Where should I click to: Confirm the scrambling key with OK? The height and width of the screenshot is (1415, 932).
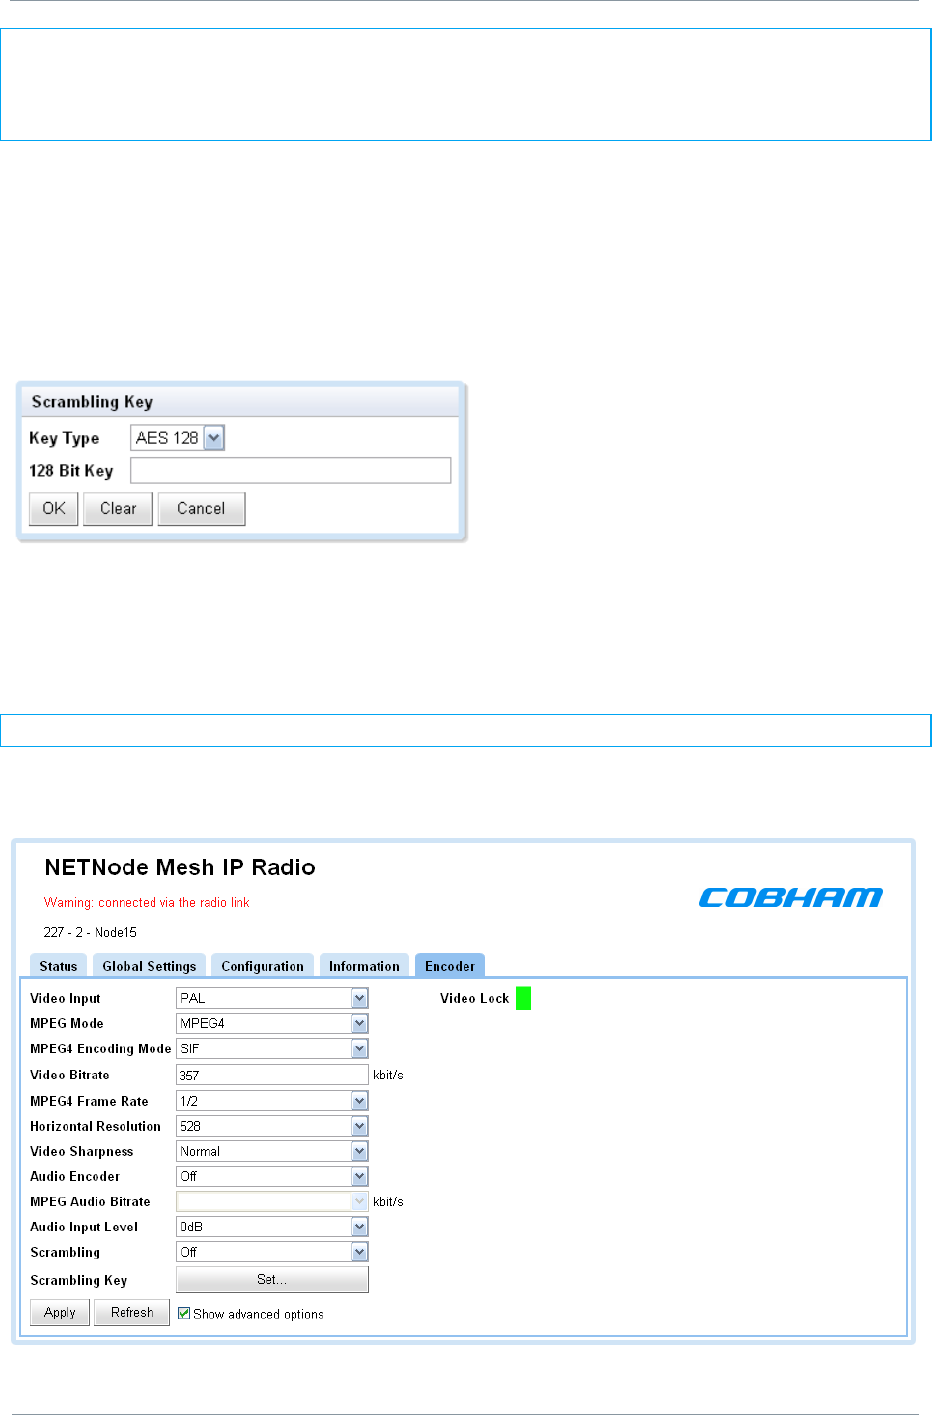pyautogui.click(x=54, y=508)
